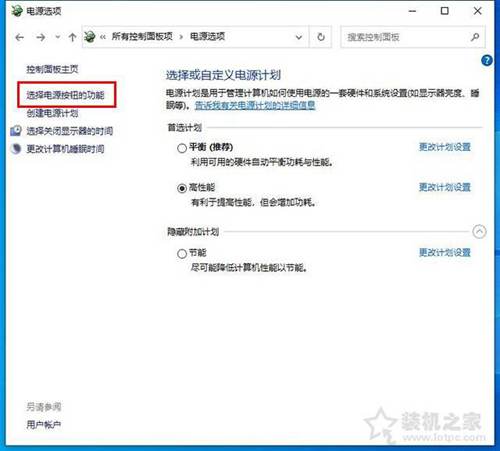Click the monitor icon beside 选择关闭显示器的时间
Viewport: 500px width, 451px height.
(x=16, y=131)
